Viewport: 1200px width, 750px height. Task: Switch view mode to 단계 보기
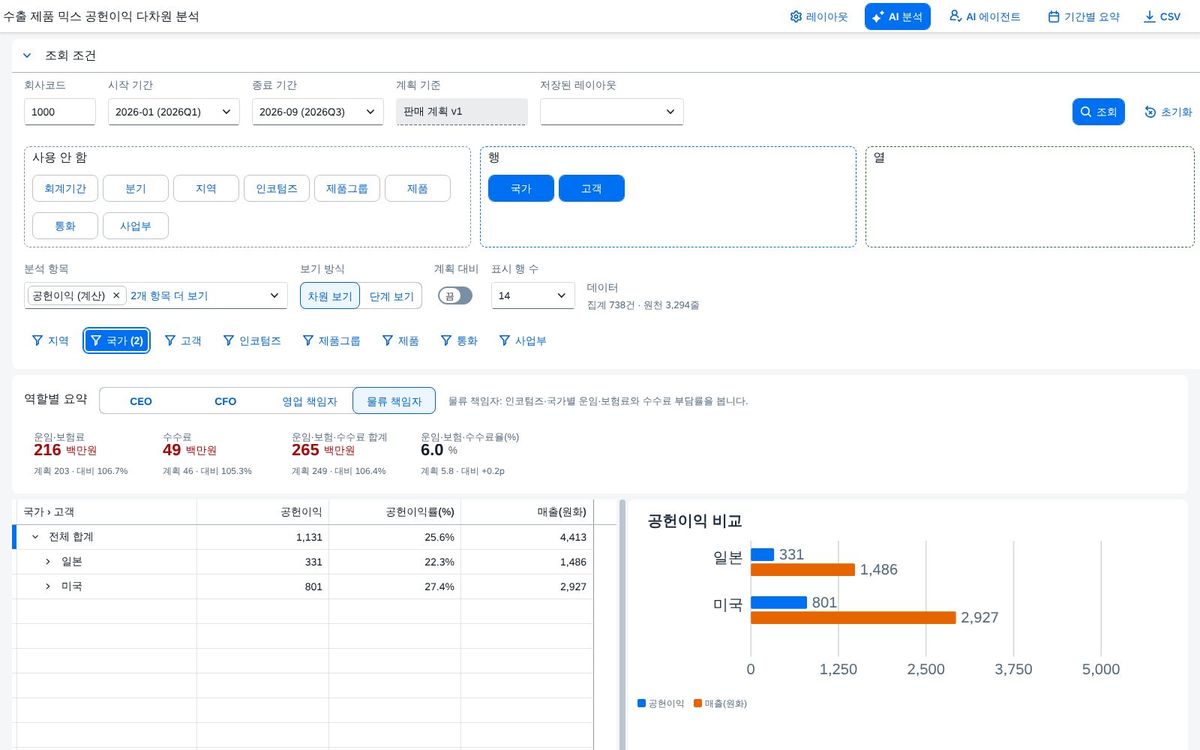(x=391, y=296)
